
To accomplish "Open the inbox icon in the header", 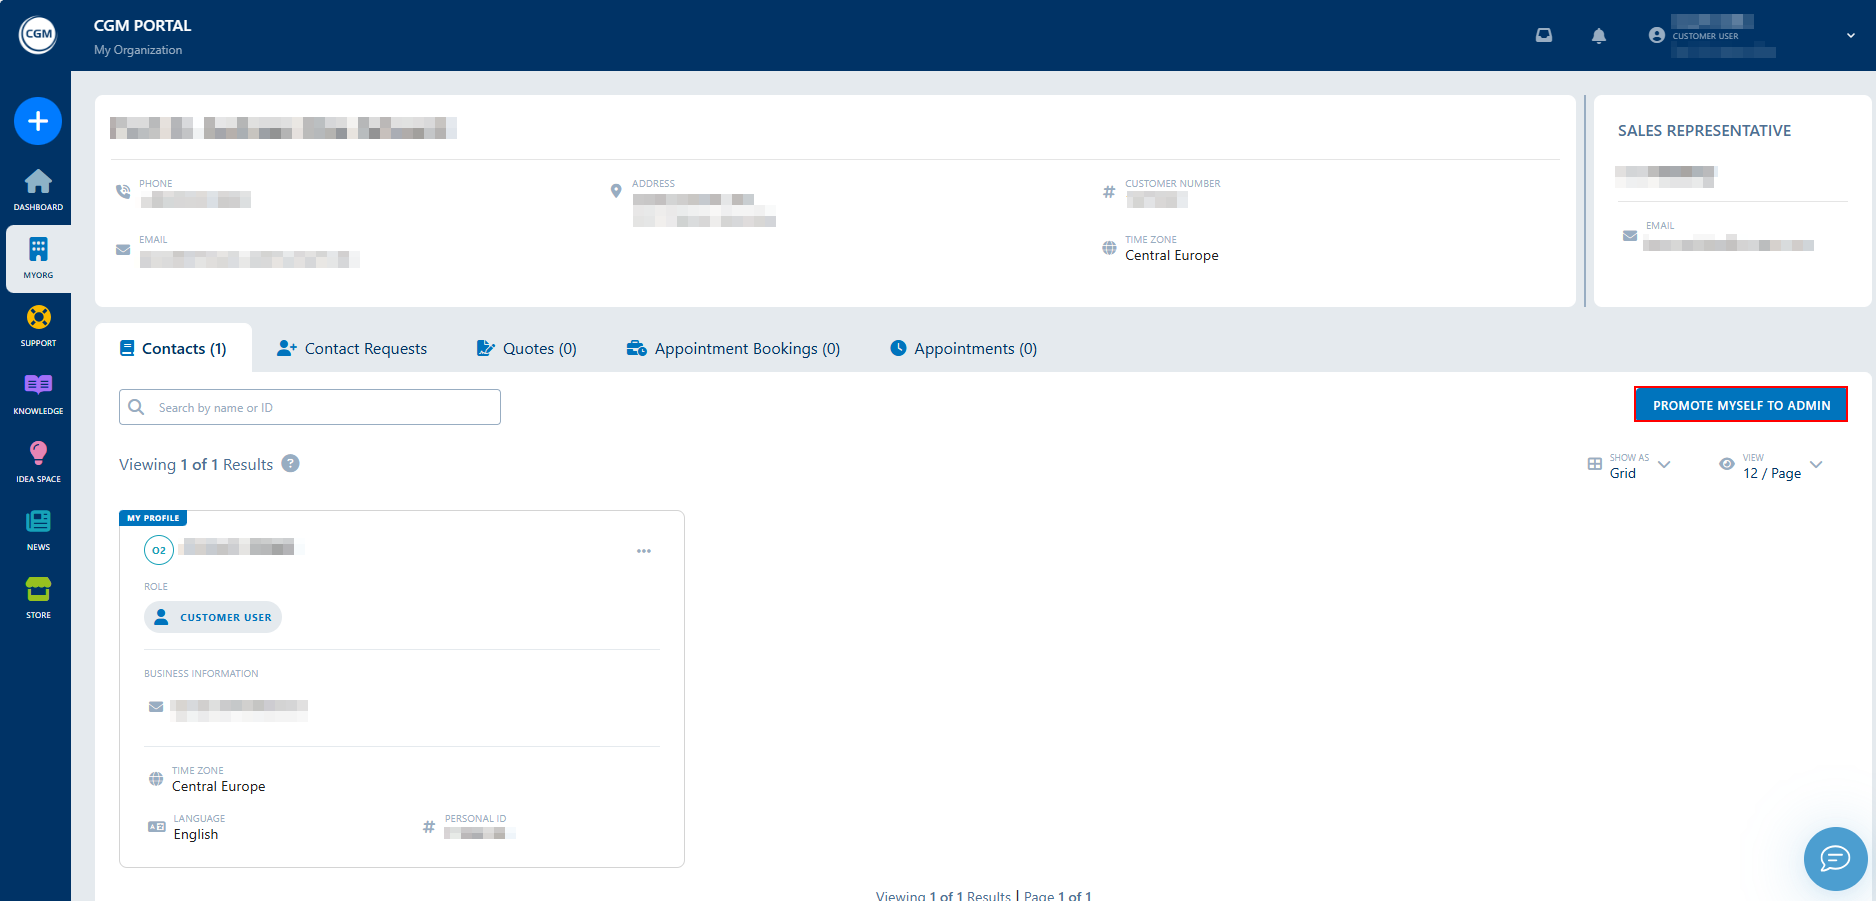I will pyautogui.click(x=1544, y=35).
